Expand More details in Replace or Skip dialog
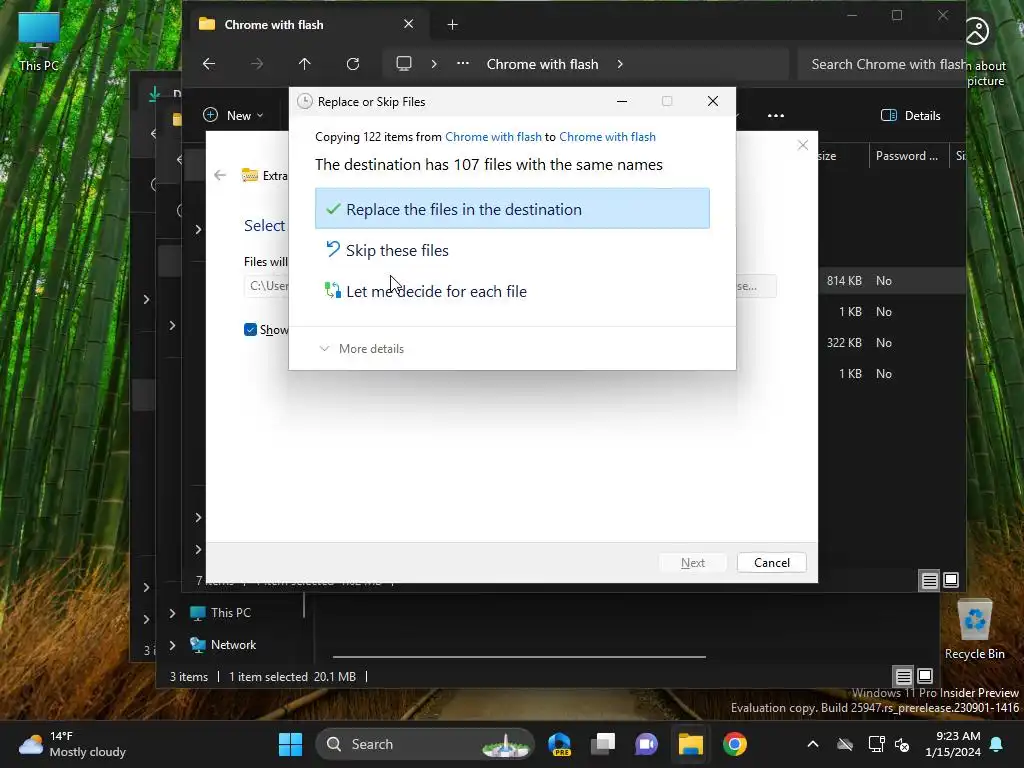 coord(362,349)
